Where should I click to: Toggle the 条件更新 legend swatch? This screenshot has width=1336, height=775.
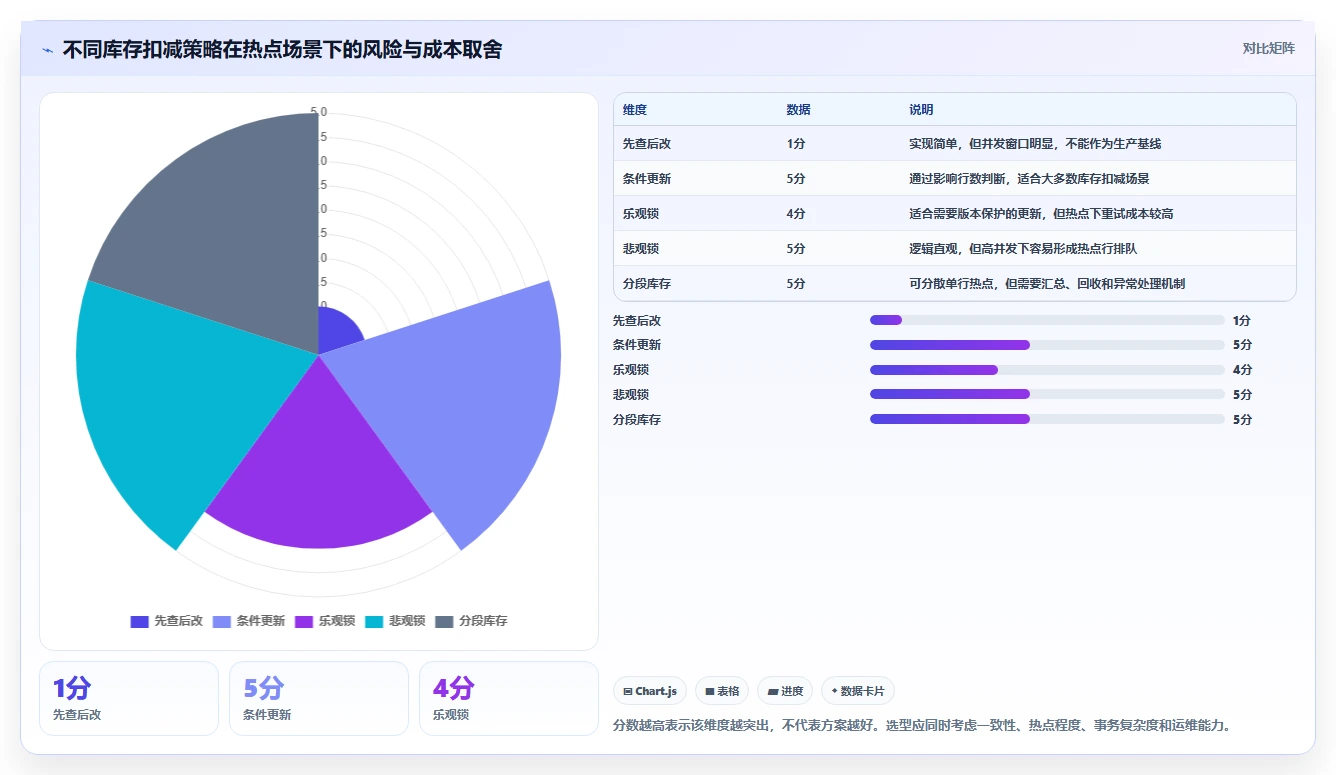(222, 621)
